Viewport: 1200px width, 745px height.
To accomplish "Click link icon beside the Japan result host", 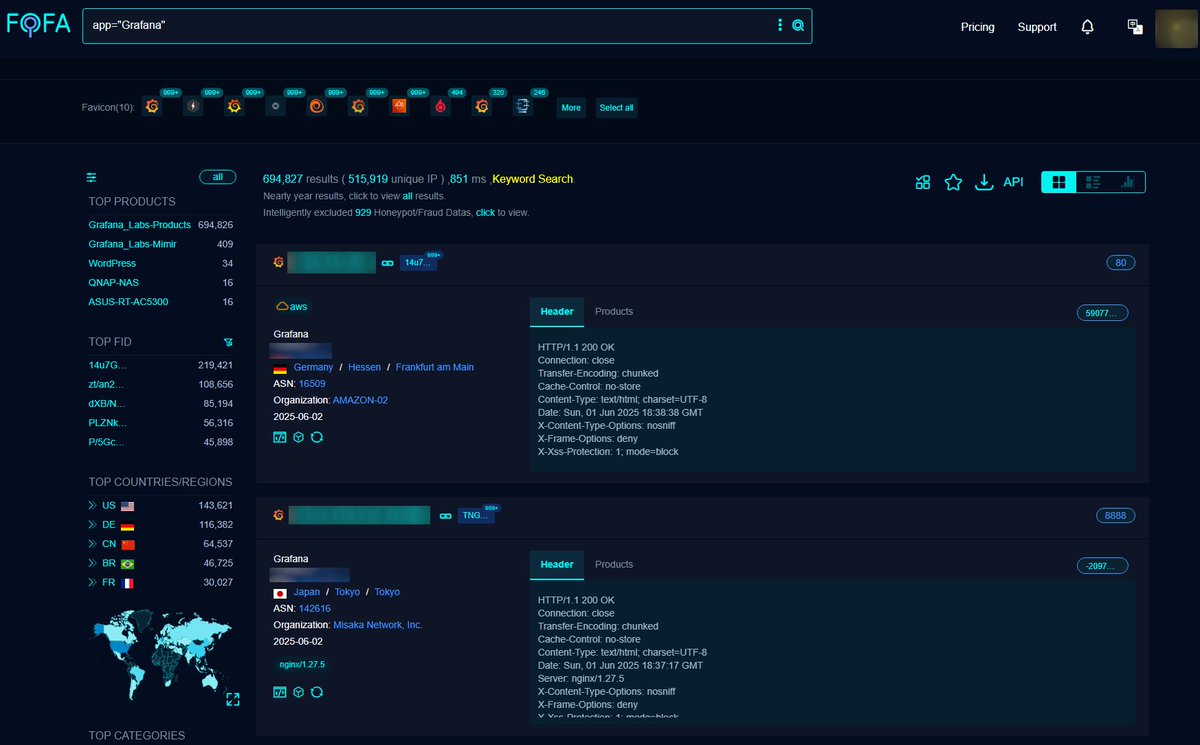I will coord(445,516).
